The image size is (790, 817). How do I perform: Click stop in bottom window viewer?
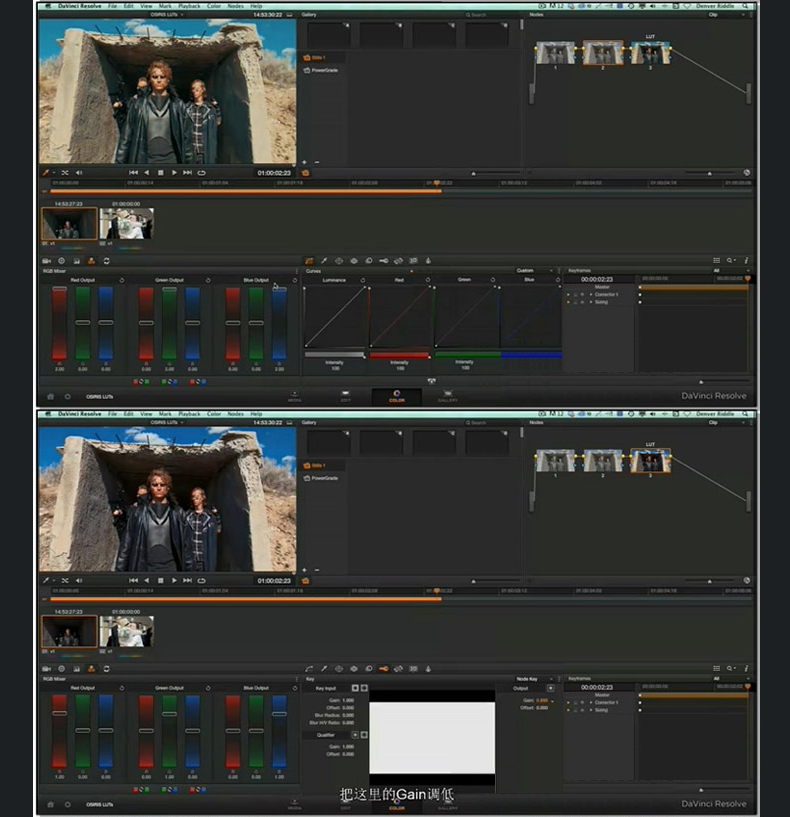161,580
